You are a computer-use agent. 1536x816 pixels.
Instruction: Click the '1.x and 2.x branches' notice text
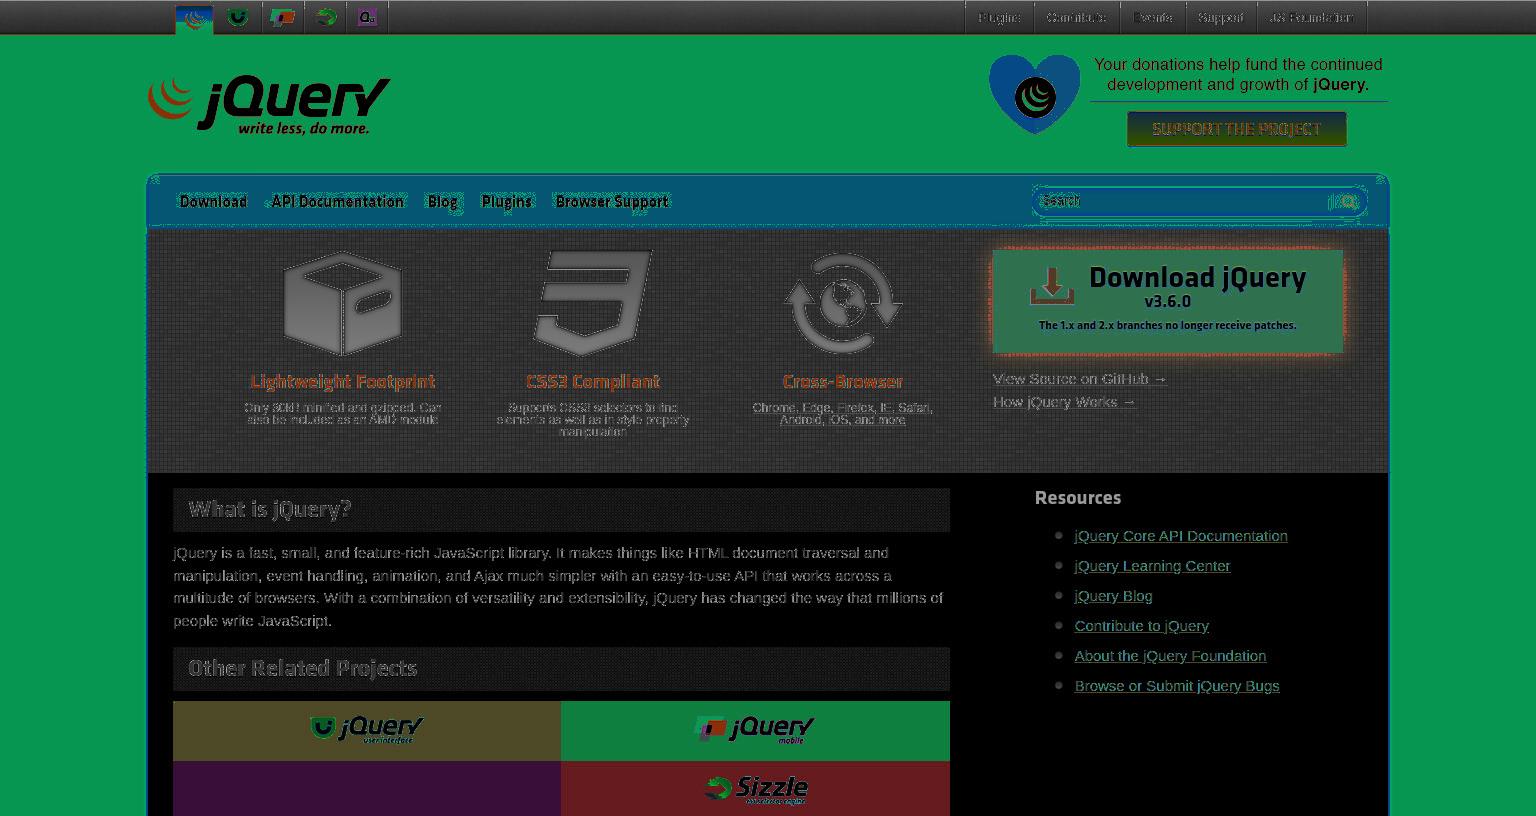point(1167,326)
